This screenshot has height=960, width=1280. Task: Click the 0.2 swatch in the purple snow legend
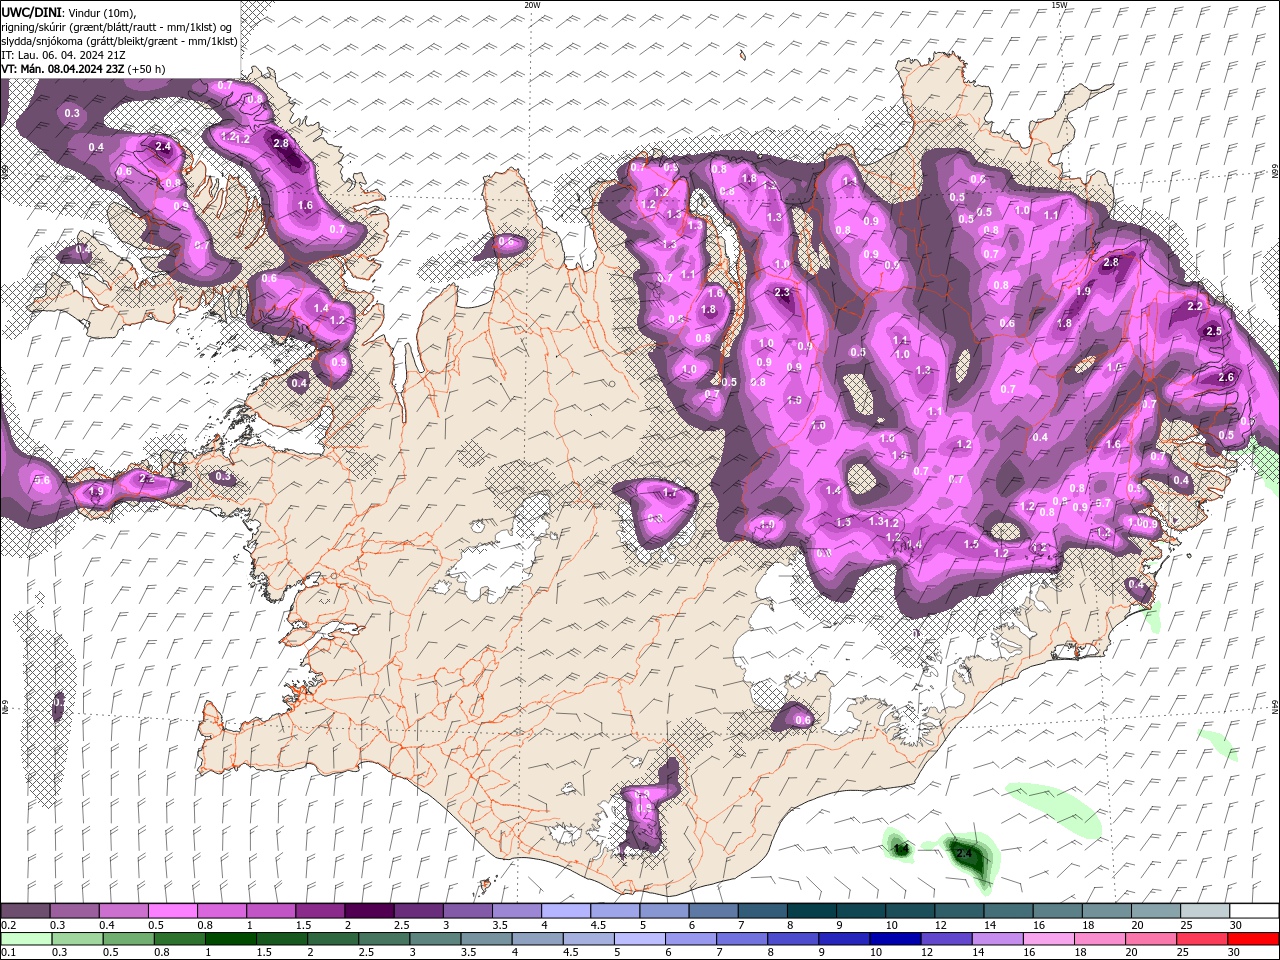pos(25,911)
